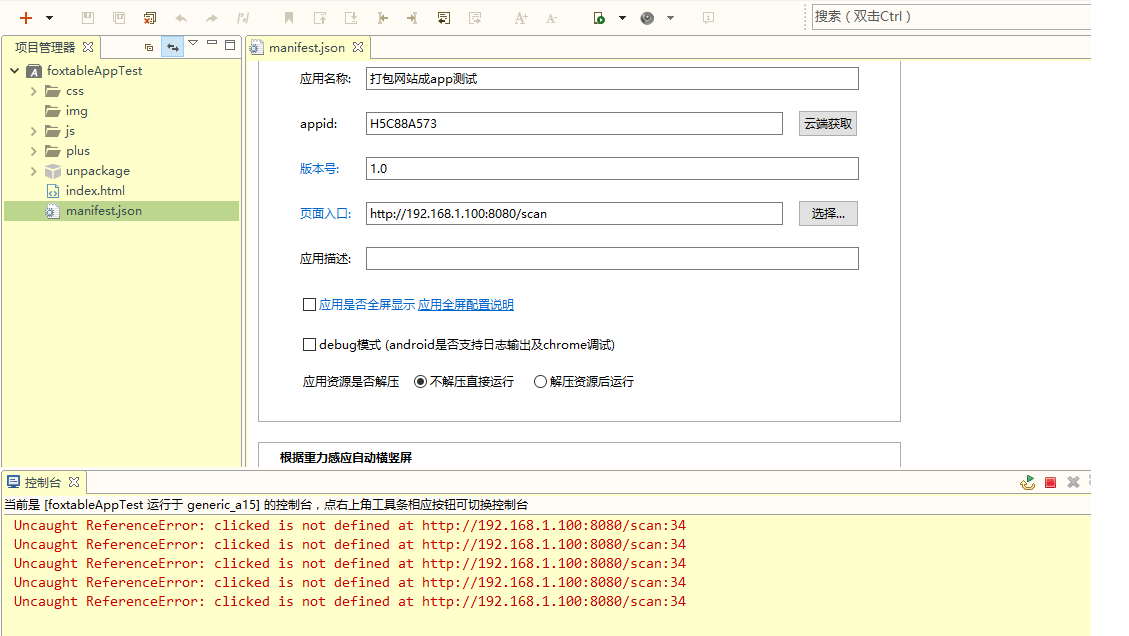The width and height of the screenshot is (1129, 636).
Task: Select the unpackage folder in the tree
Action: pyautogui.click(x=97, y=171)
